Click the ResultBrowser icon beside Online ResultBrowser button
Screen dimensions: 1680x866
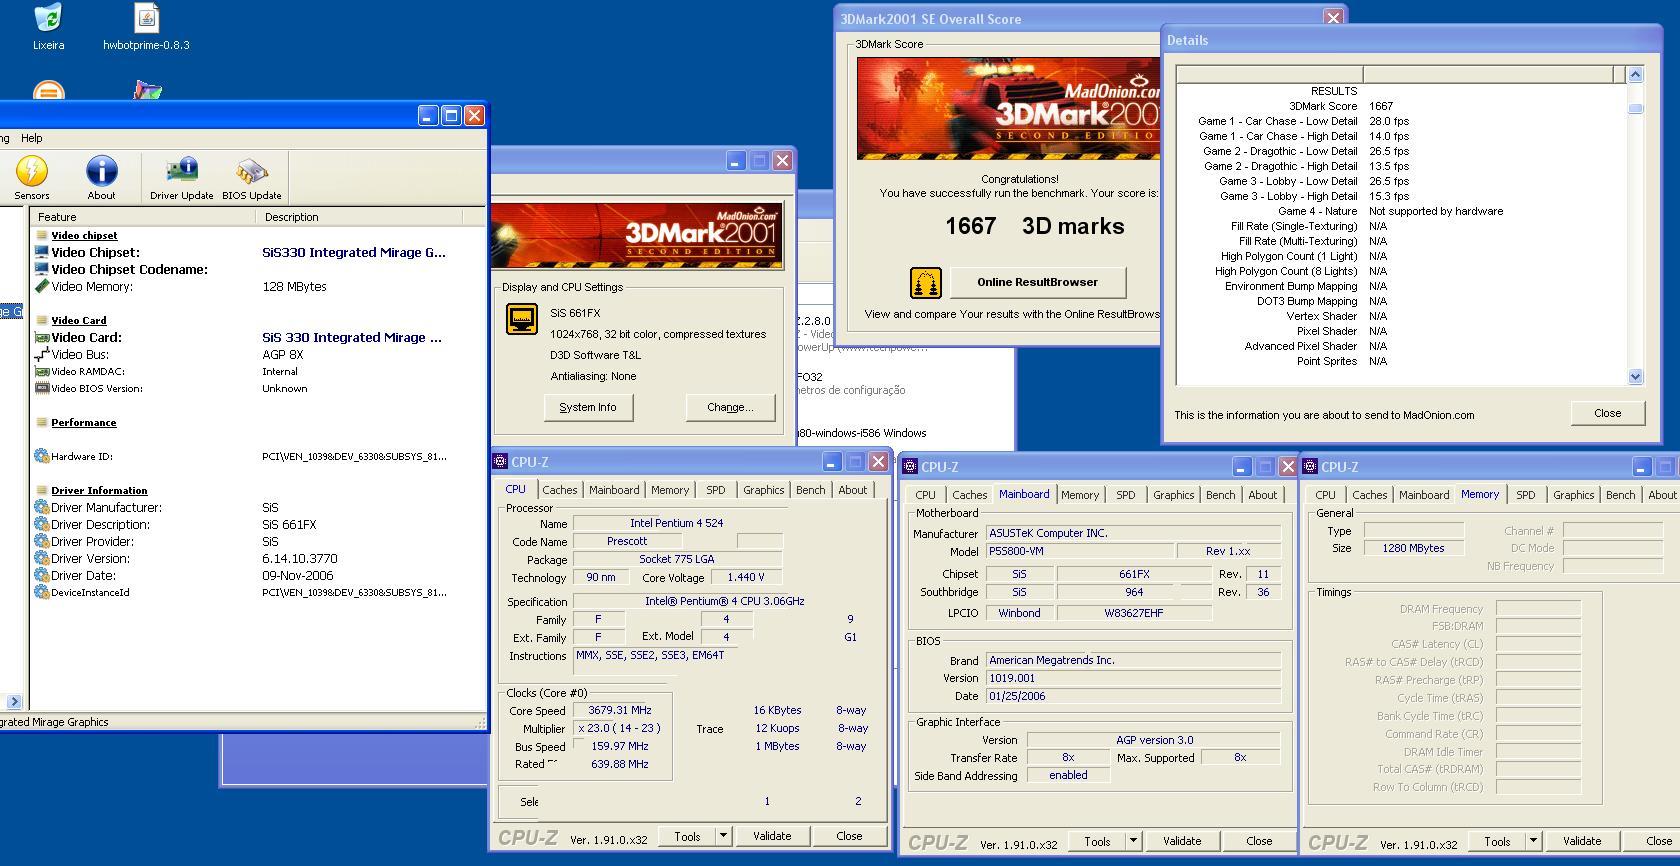point(926,283)
